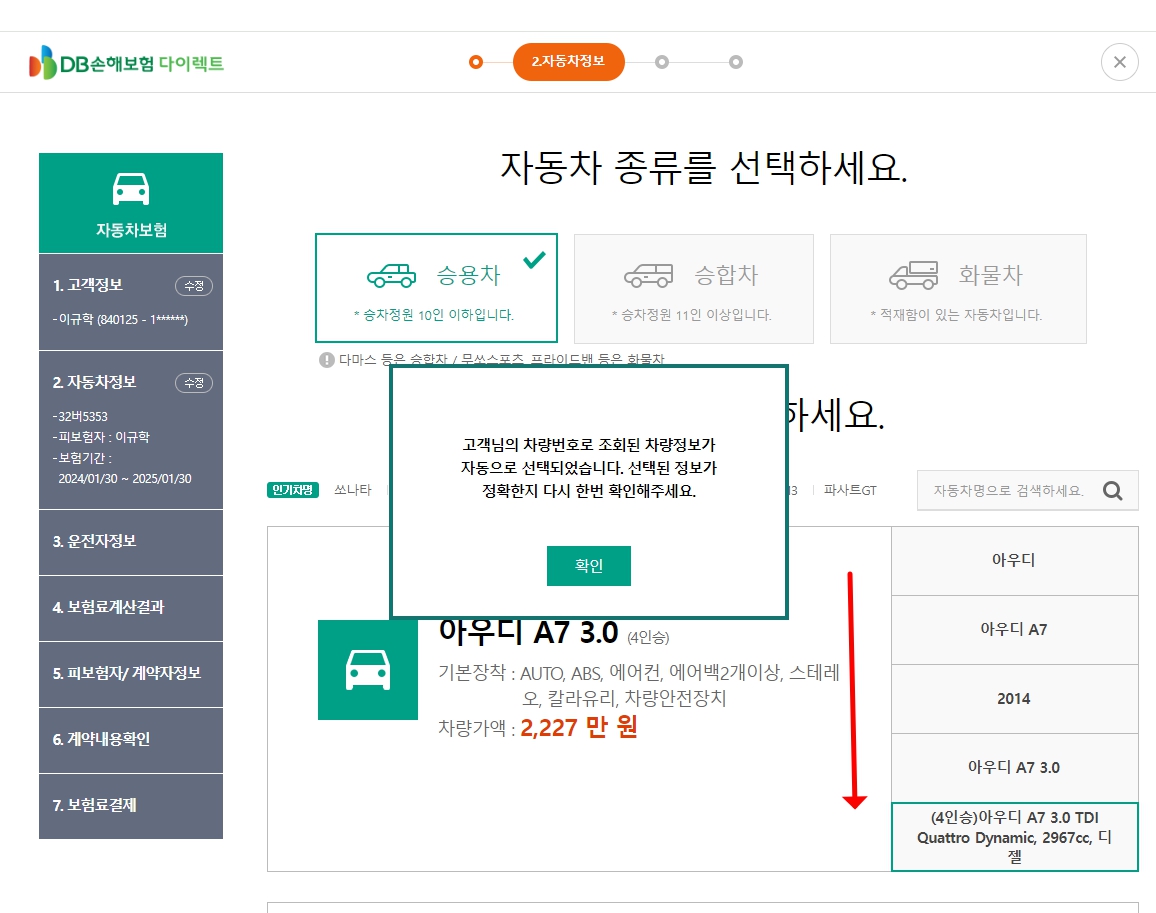The image size is (1156, 913).
Task: Click the 32버5353 plate number text
Action: (83, 417)
